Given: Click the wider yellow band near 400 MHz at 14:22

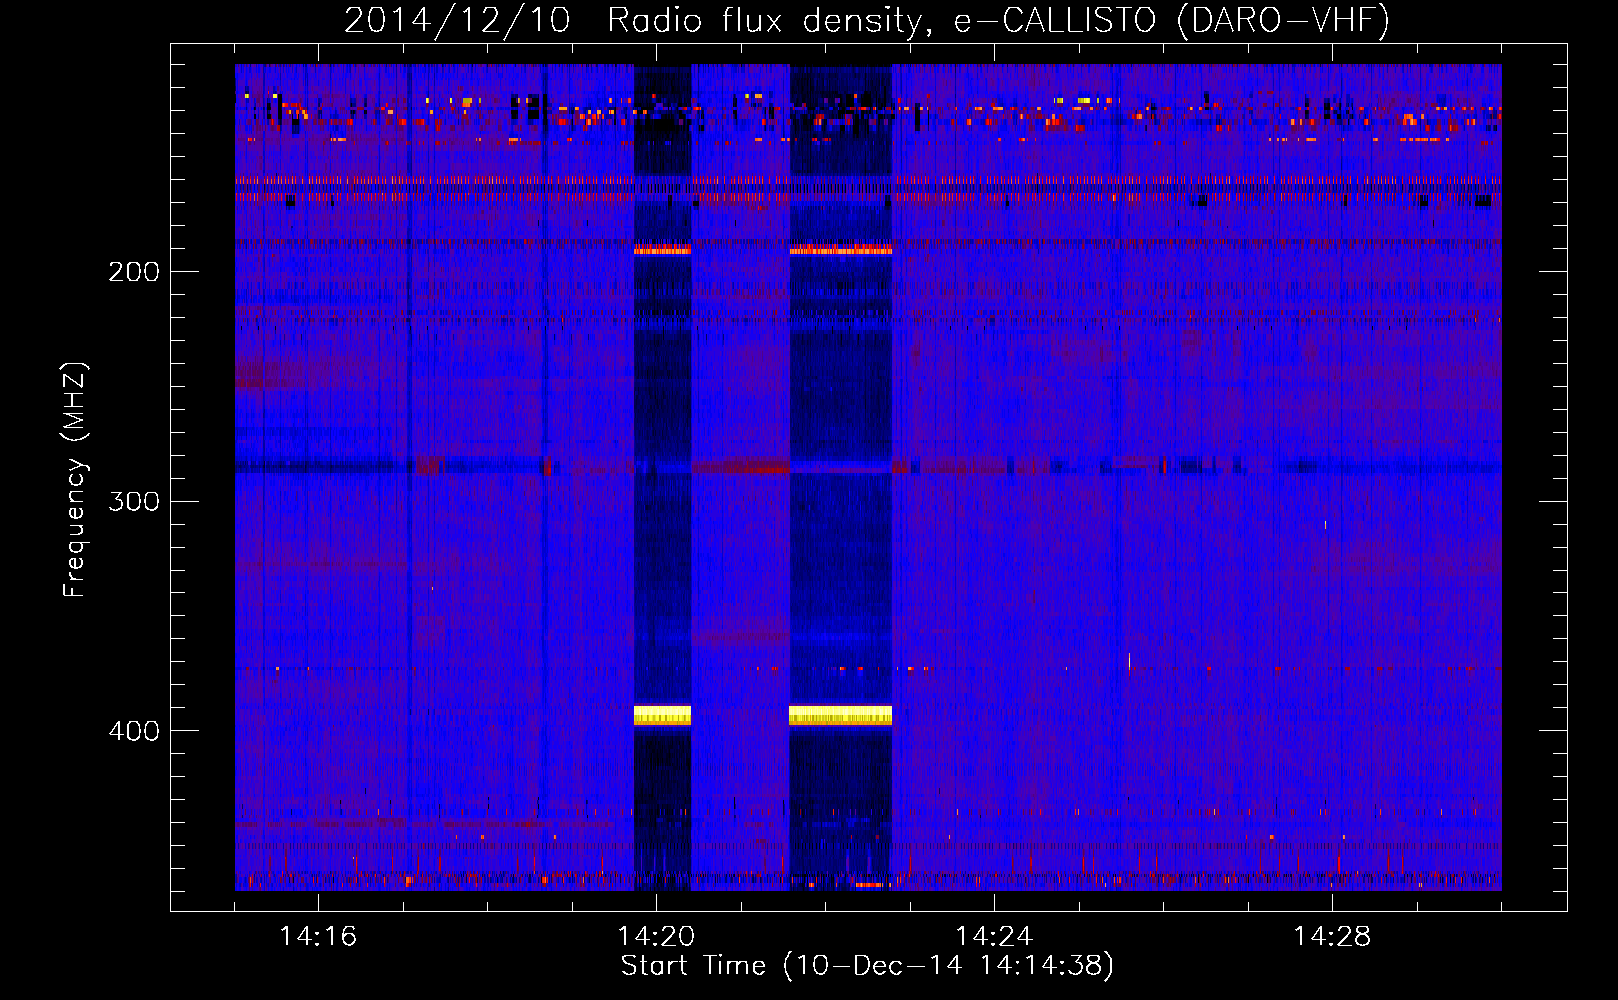Looking at the screenshot, I should click(x=840, y=715).
